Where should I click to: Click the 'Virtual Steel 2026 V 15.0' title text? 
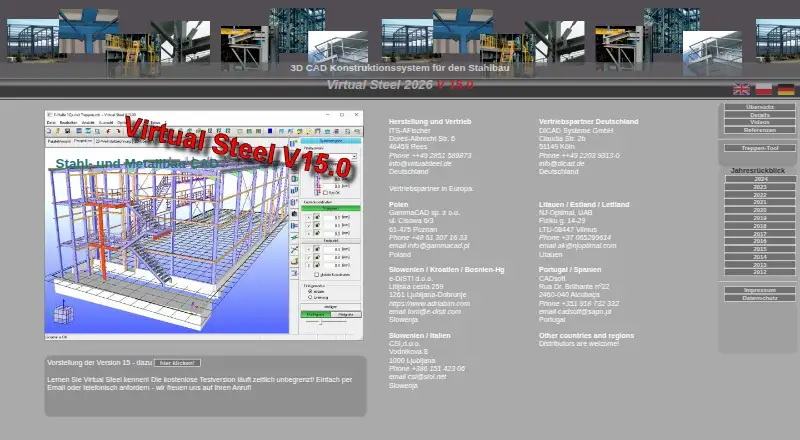click(x=400, y=85)
